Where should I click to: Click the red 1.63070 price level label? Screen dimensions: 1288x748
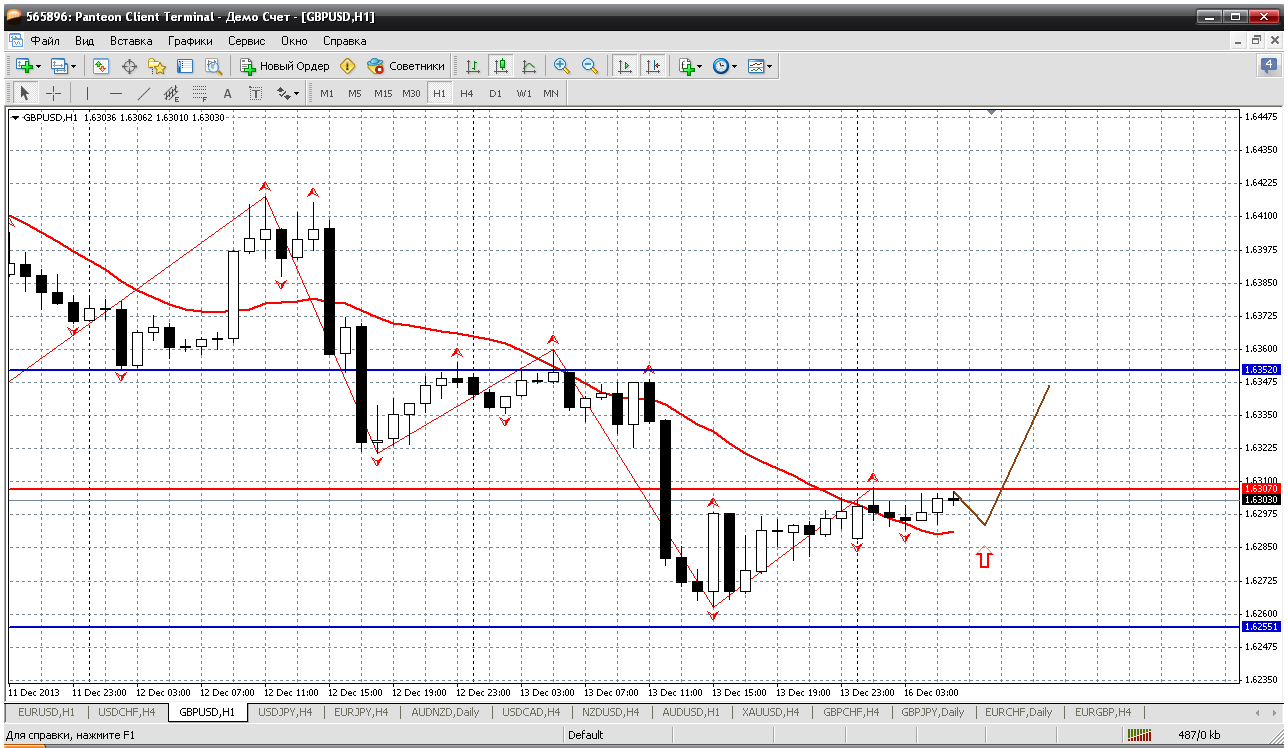pos(1260,488)
